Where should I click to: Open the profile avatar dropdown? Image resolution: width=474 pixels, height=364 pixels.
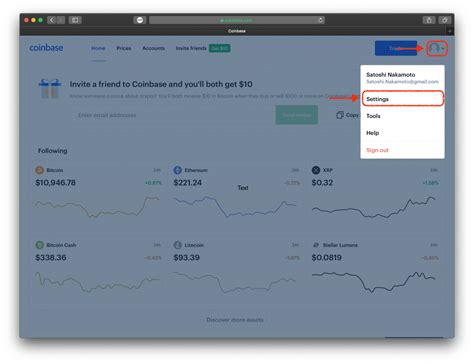point(437,49)
